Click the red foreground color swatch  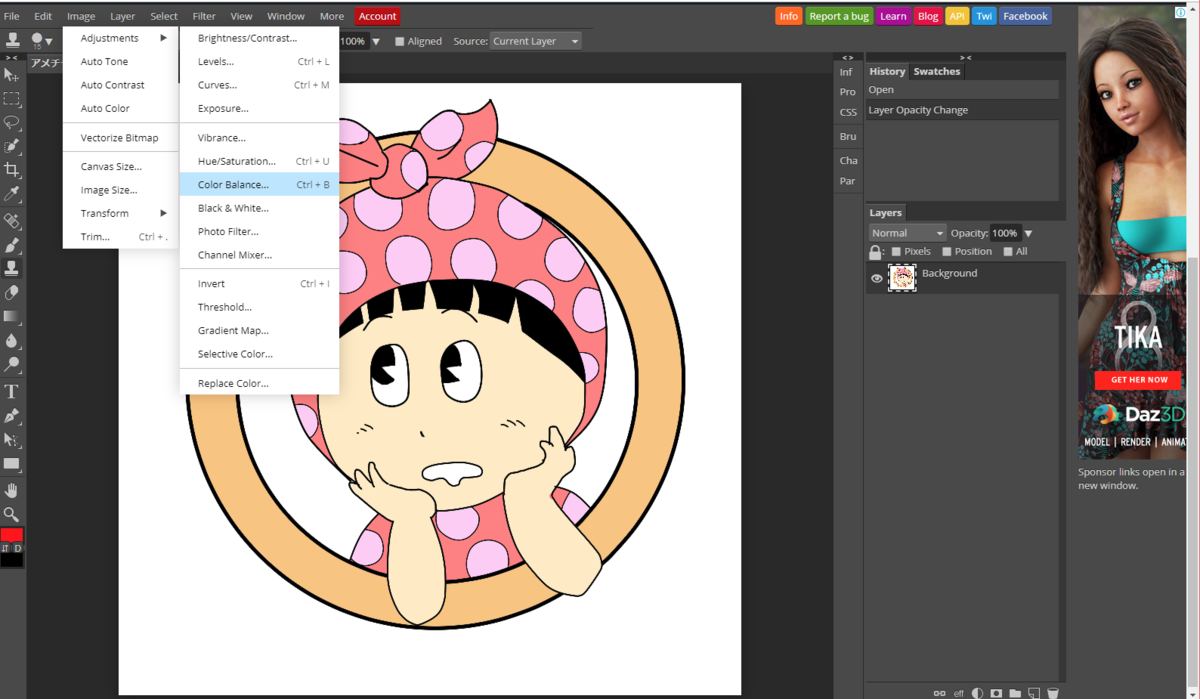11,535
